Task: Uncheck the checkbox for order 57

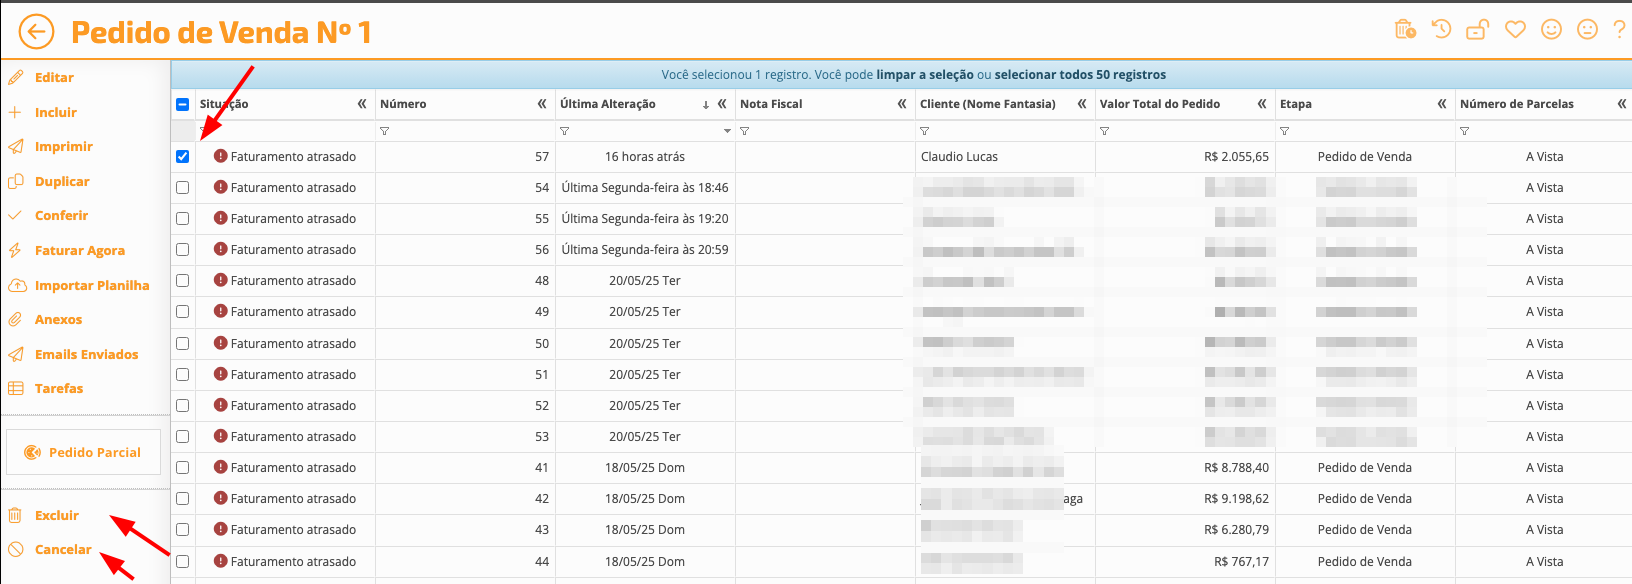Action: click(182, 157)
